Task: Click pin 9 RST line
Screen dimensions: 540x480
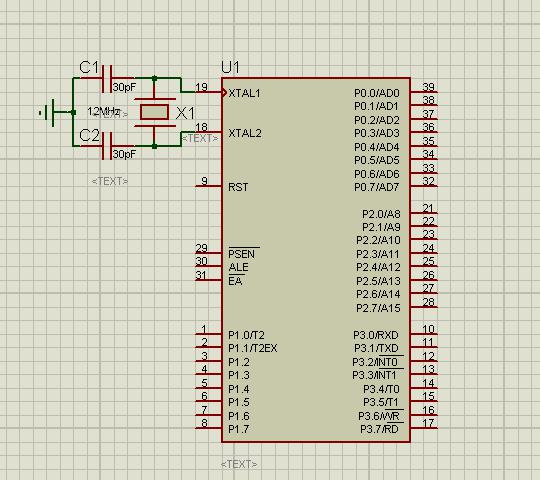Action: (x=208, y=186)
